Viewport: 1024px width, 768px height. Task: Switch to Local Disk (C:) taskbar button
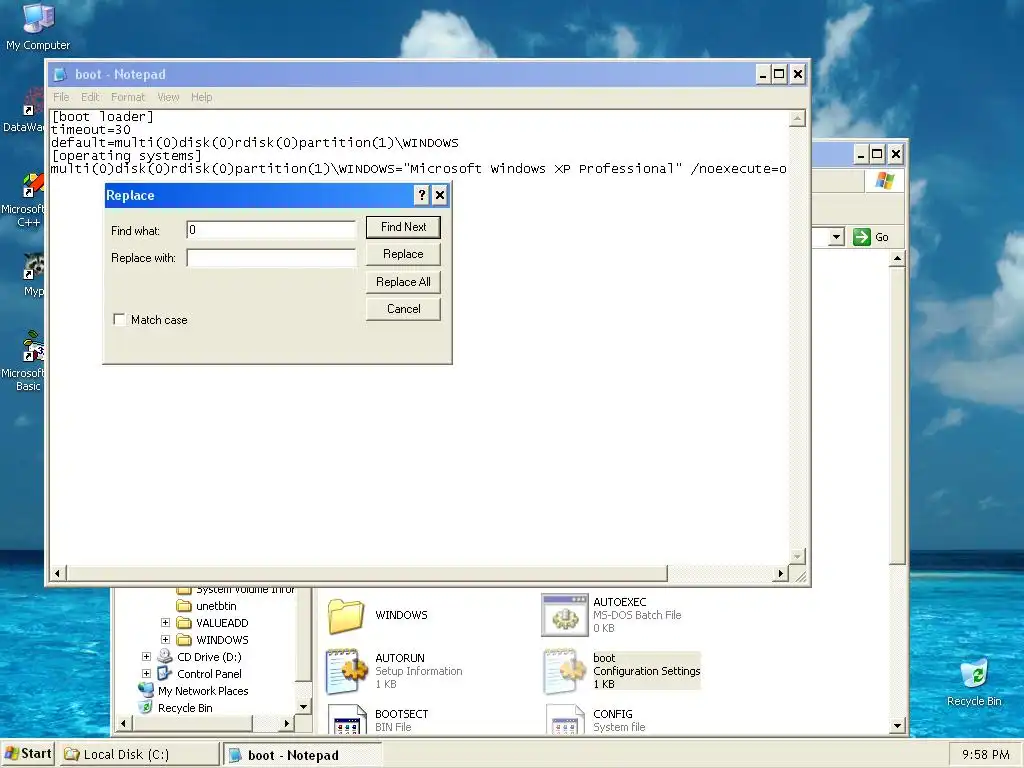139,754
